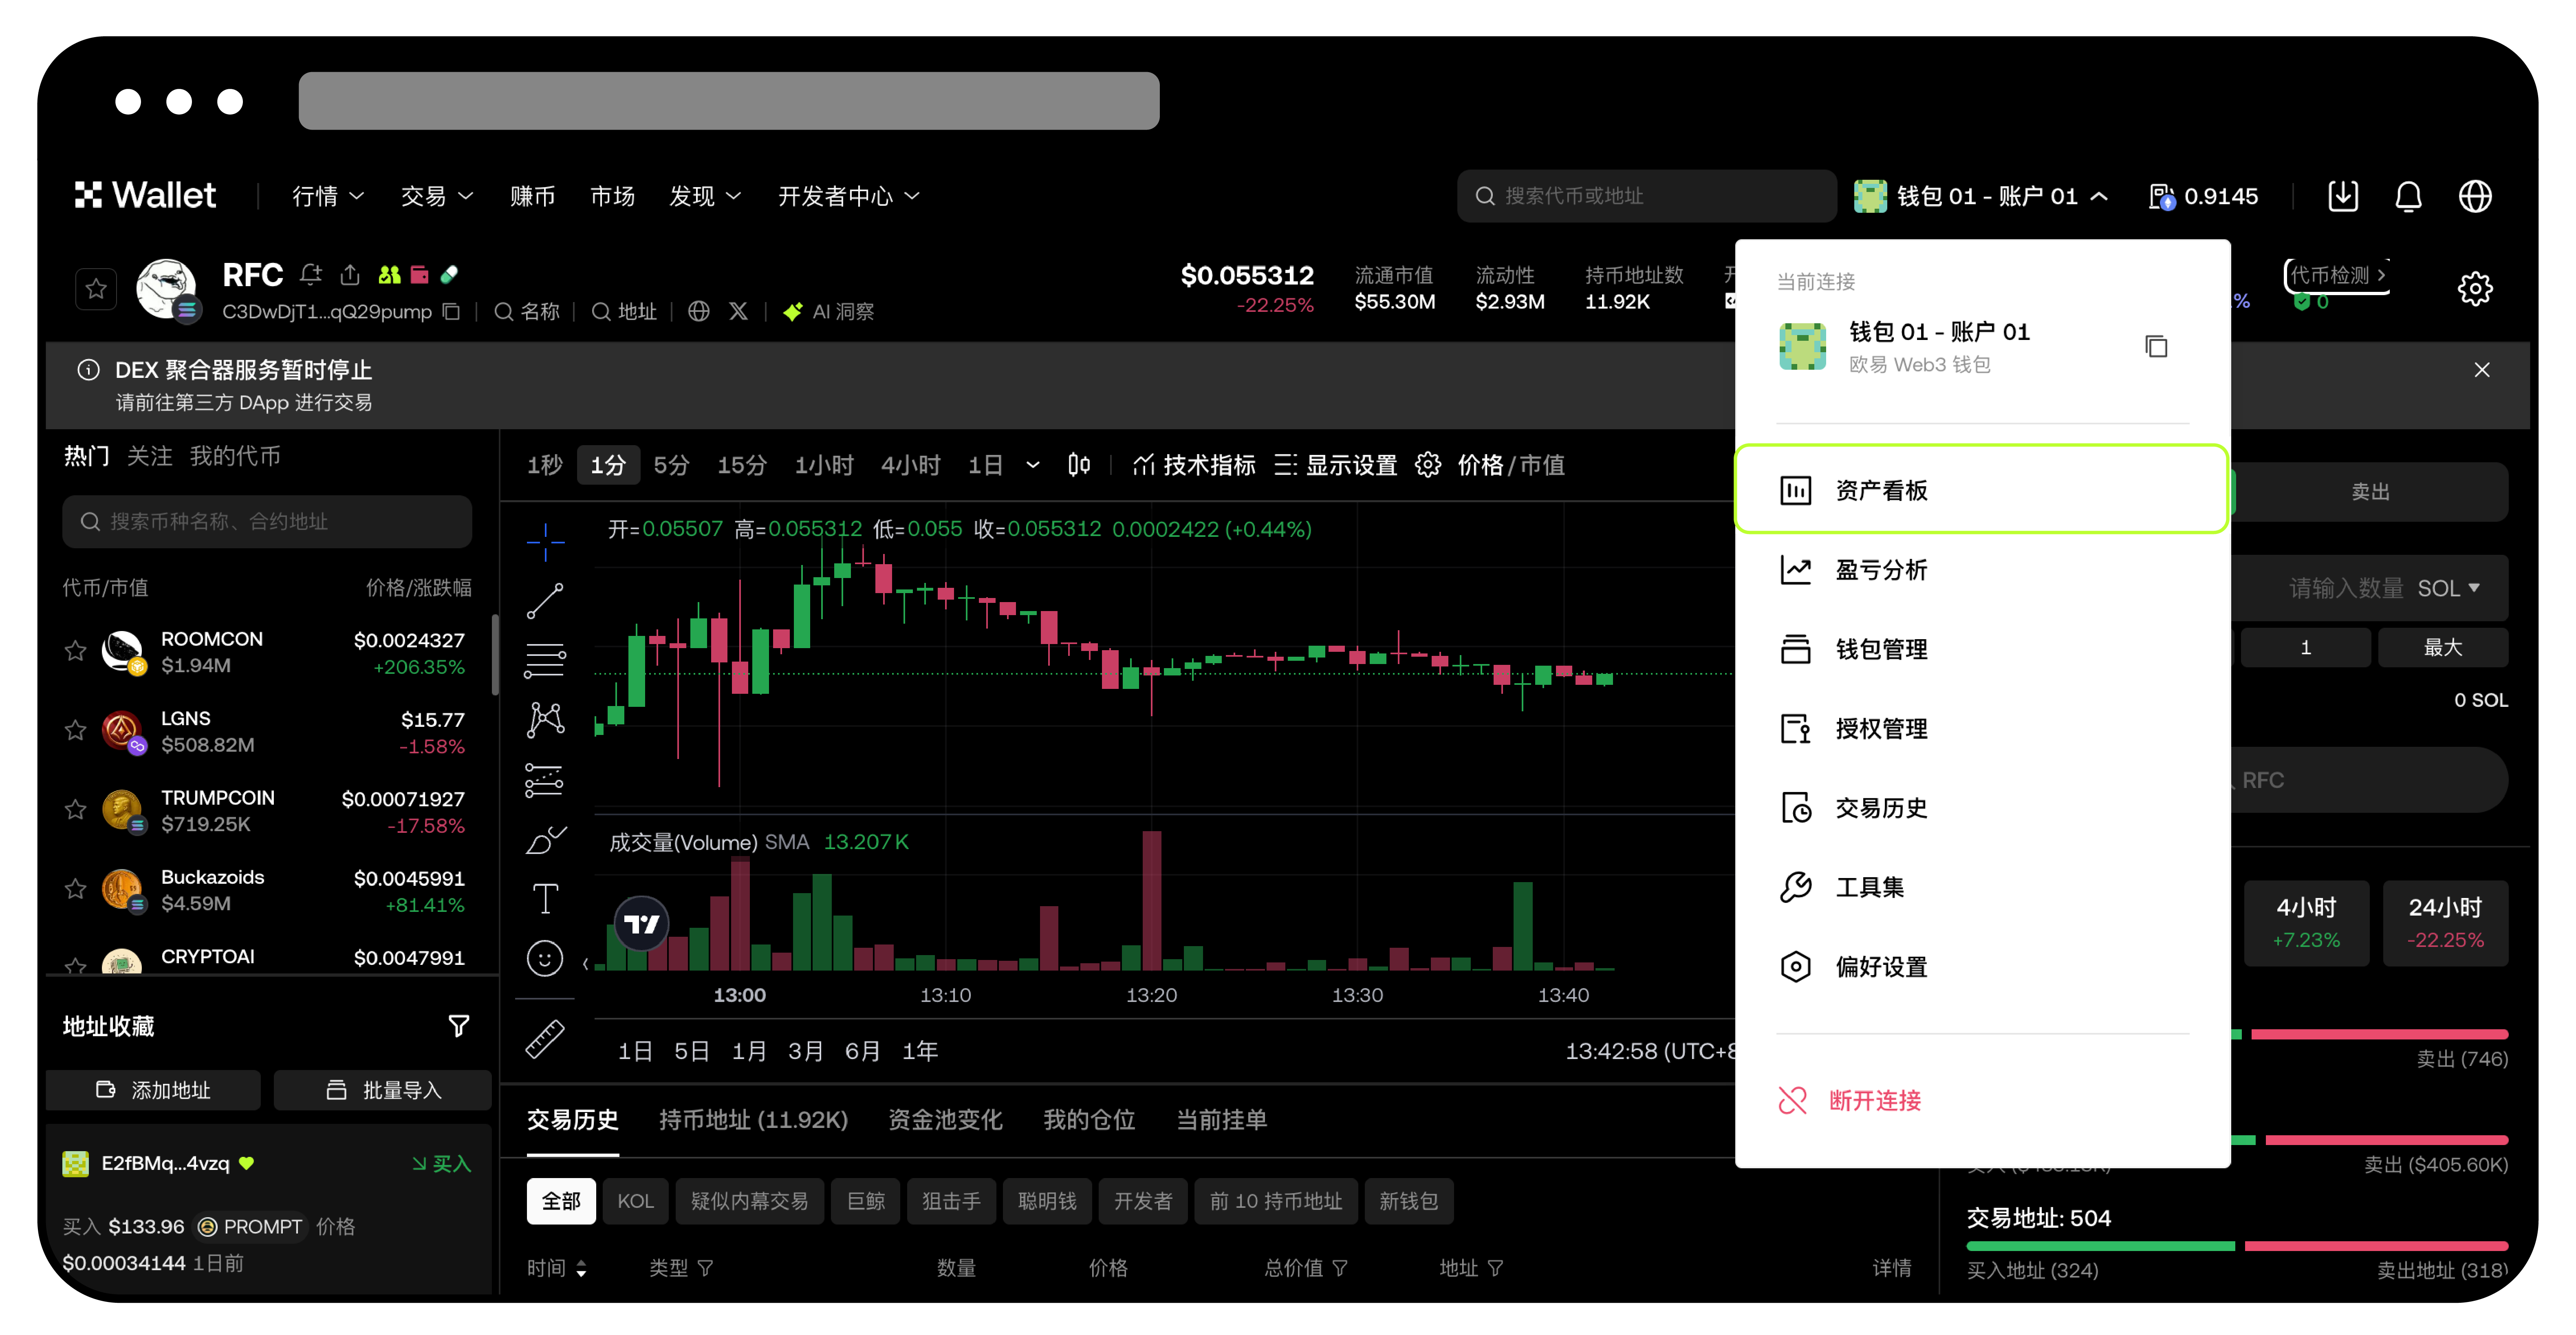Open 资产看板 menu item
The width and height of the screenshot is (2576, 1335).
tap(1981, 490)
